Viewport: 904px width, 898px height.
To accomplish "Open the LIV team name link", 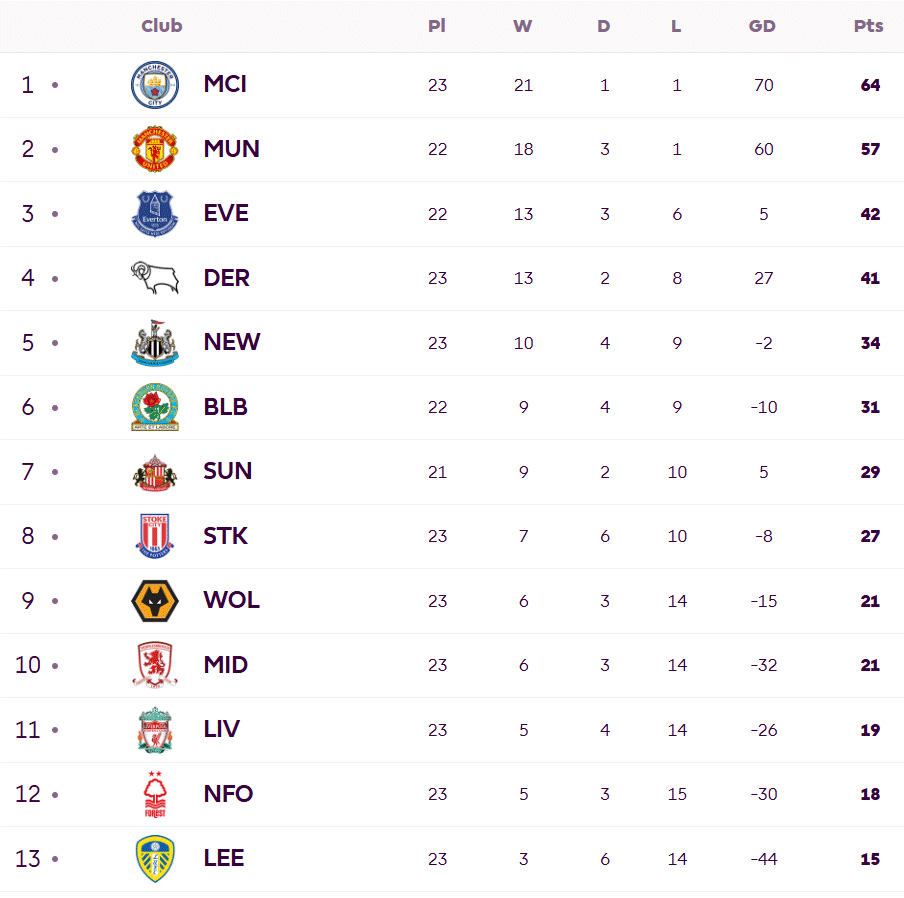I will 221,729.
